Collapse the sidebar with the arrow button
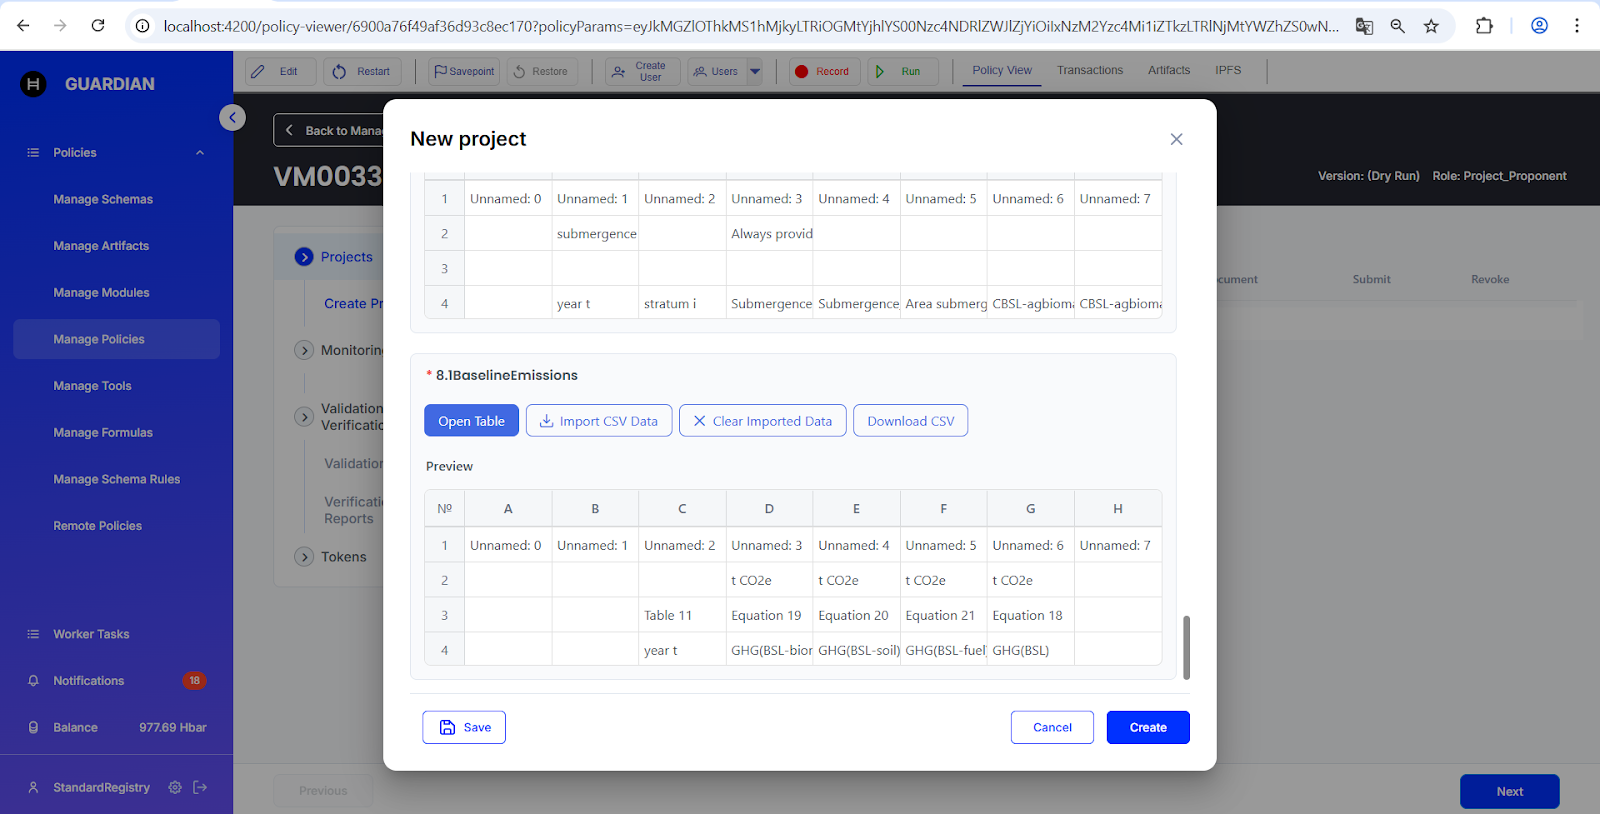 coord(232,118)
